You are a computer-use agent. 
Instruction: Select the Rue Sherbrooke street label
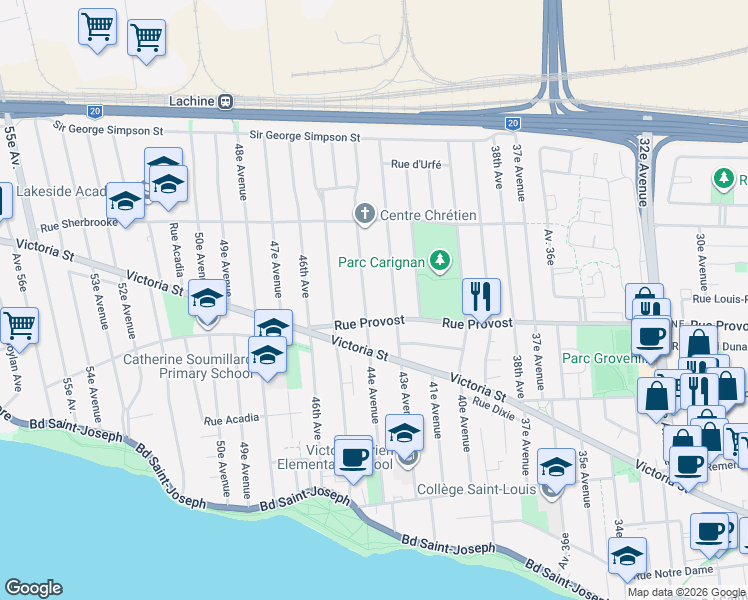(79, 225)
